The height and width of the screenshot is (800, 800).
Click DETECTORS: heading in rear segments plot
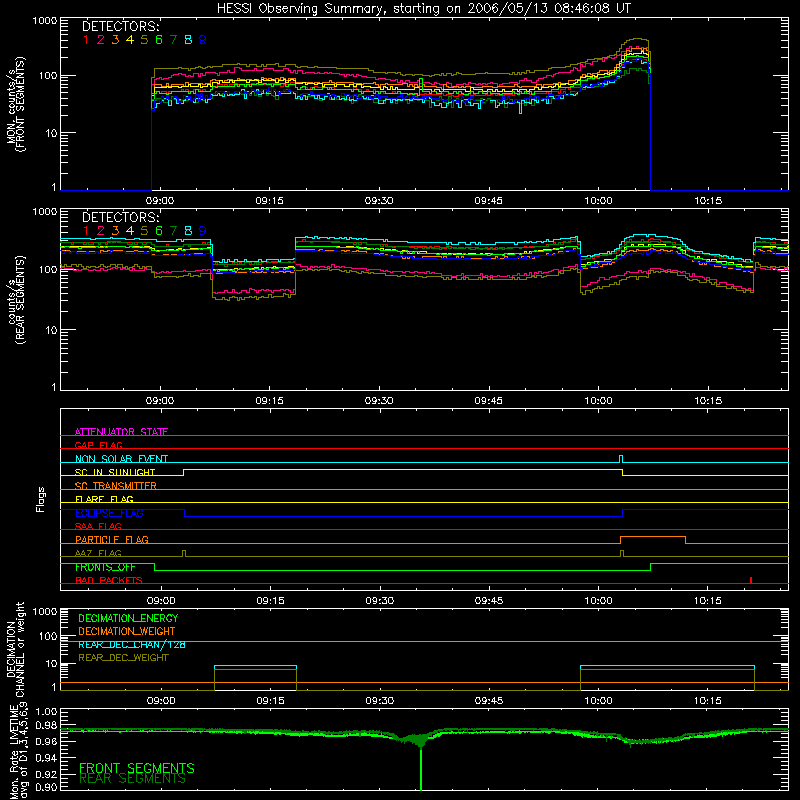[x=121, y=217]
